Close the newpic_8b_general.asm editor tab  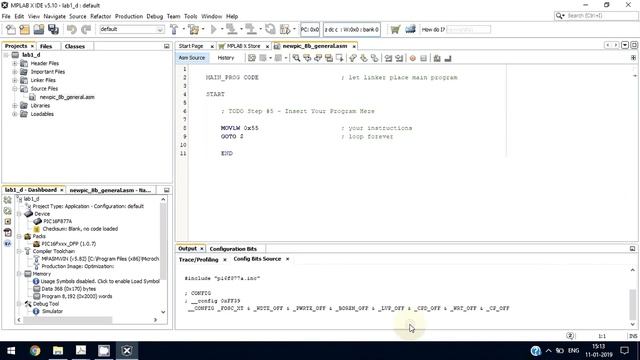pos(354,47)
